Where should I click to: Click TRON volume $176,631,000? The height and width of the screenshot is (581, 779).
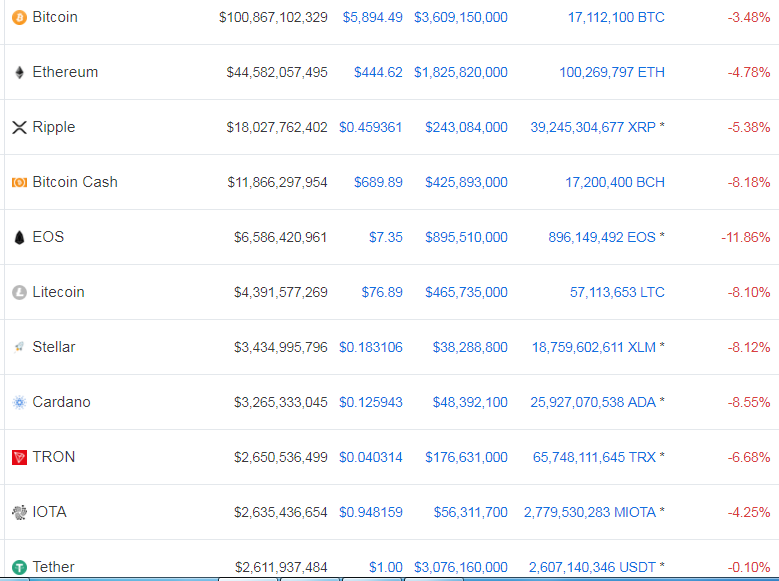(x=467, y=457)
